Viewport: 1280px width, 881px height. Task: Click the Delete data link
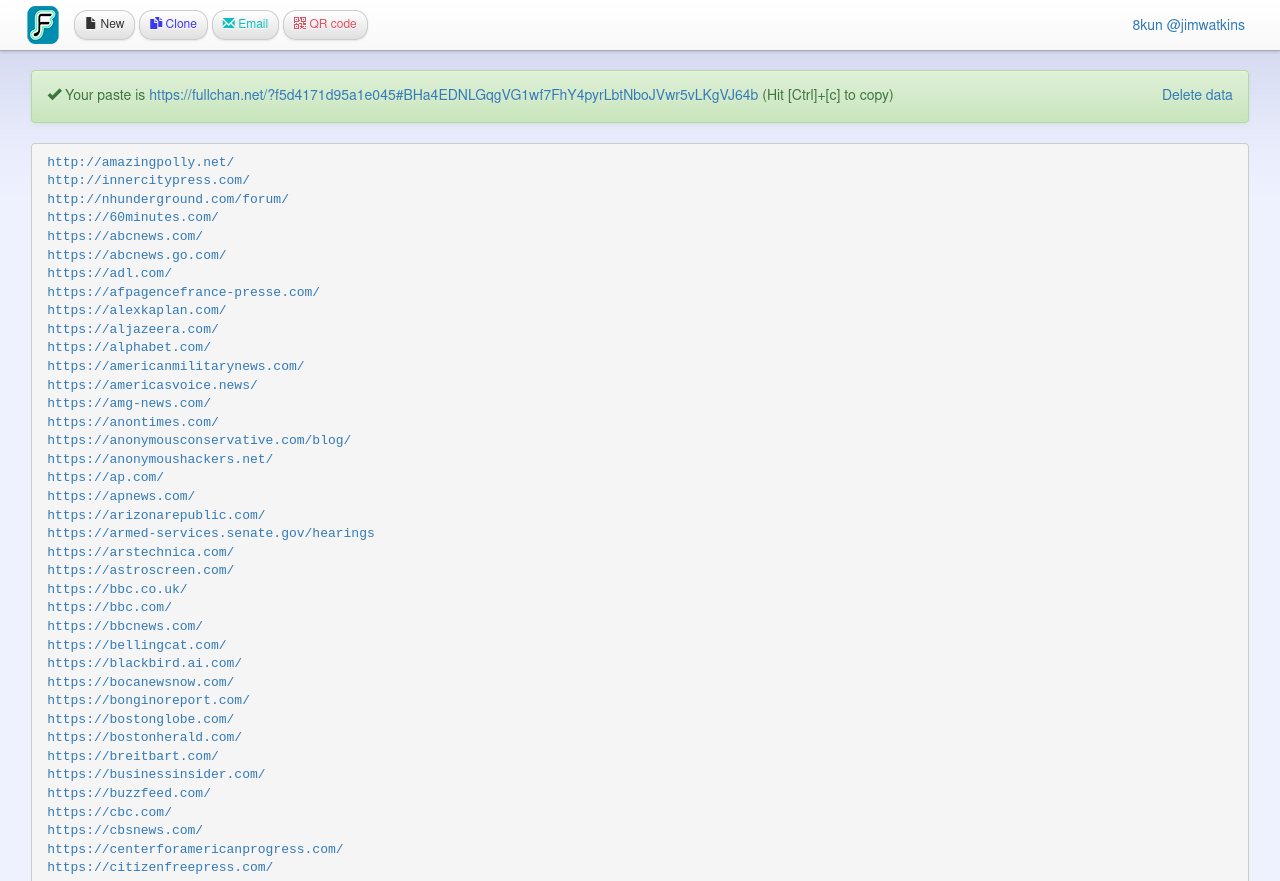pyautogui.click(x=1197, y=96)
